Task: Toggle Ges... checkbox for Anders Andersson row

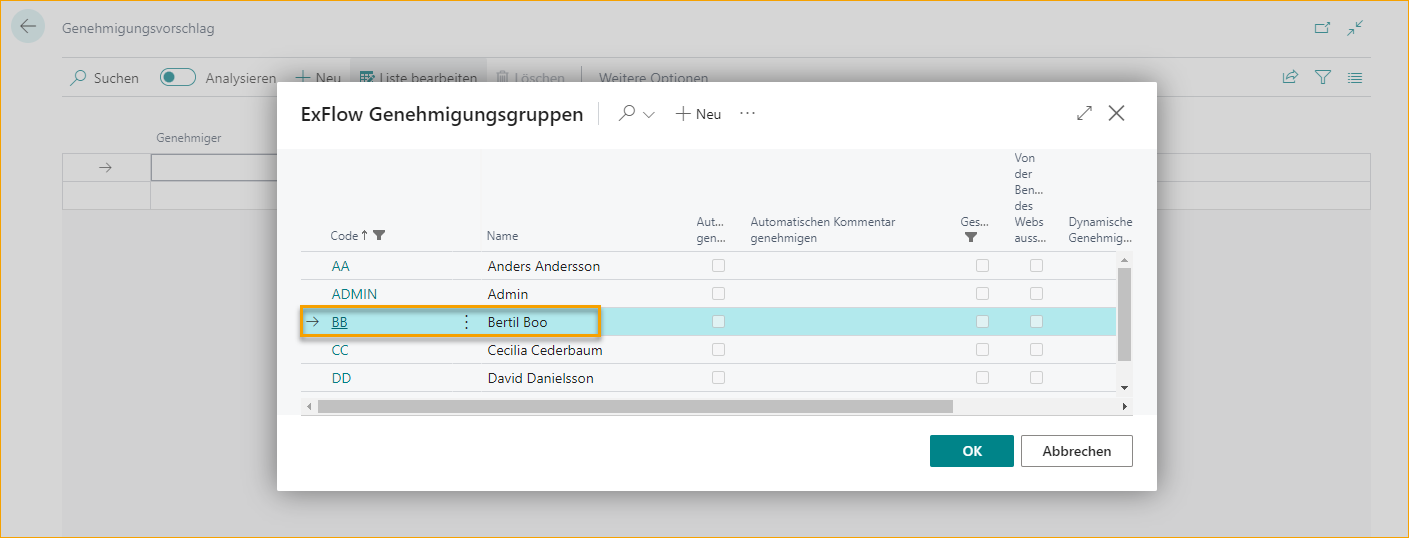Action: tap(982, 266)
